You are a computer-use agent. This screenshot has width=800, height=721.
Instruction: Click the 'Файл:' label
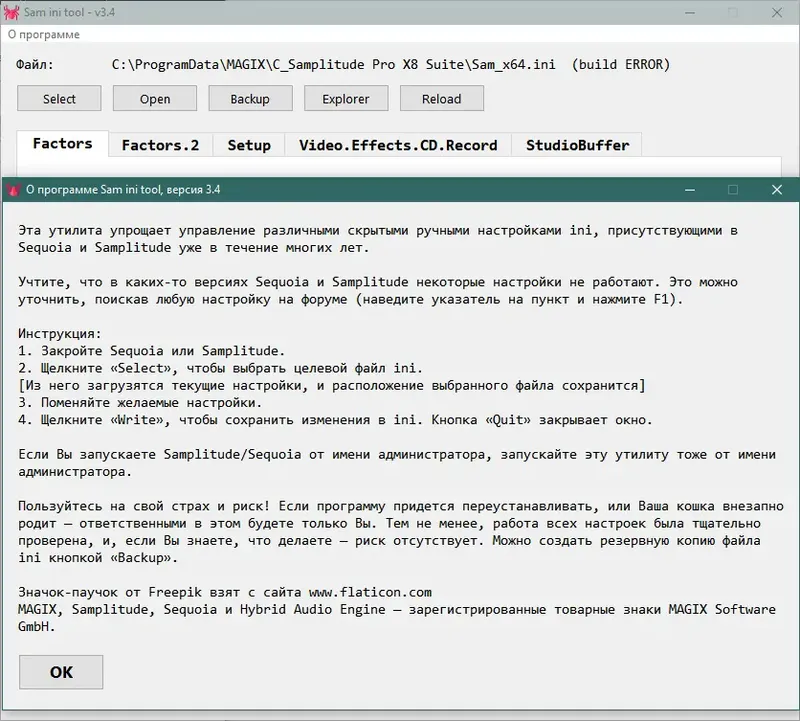click(34, 65)
